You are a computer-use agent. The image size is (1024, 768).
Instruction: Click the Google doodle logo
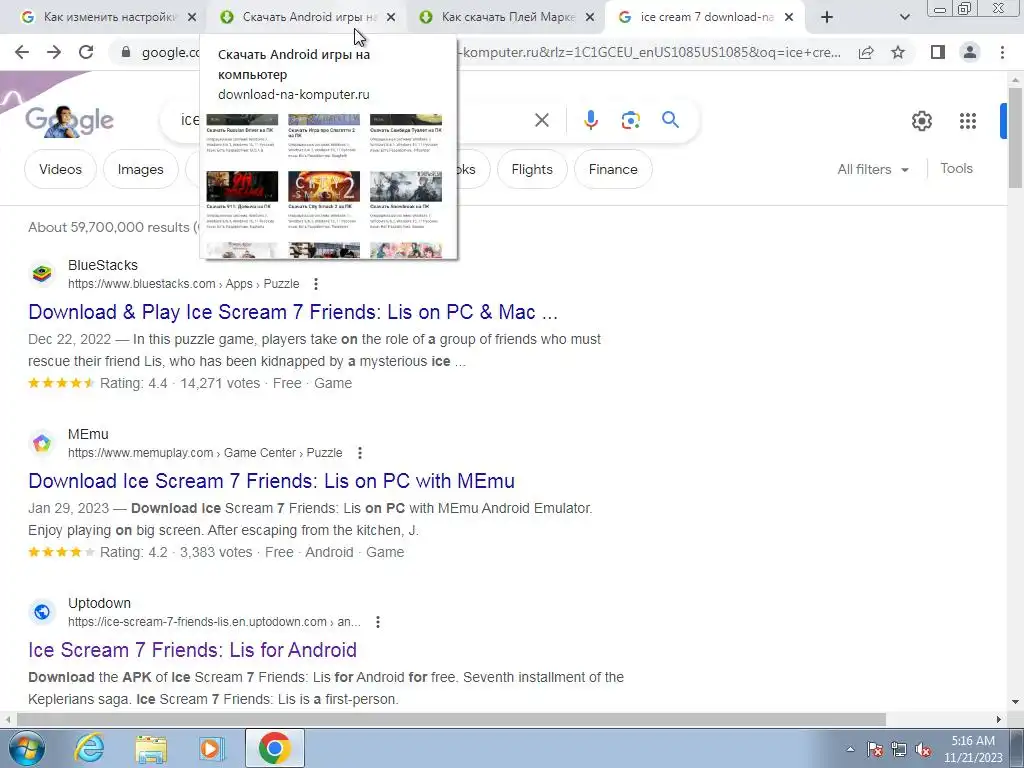point(69,121)
